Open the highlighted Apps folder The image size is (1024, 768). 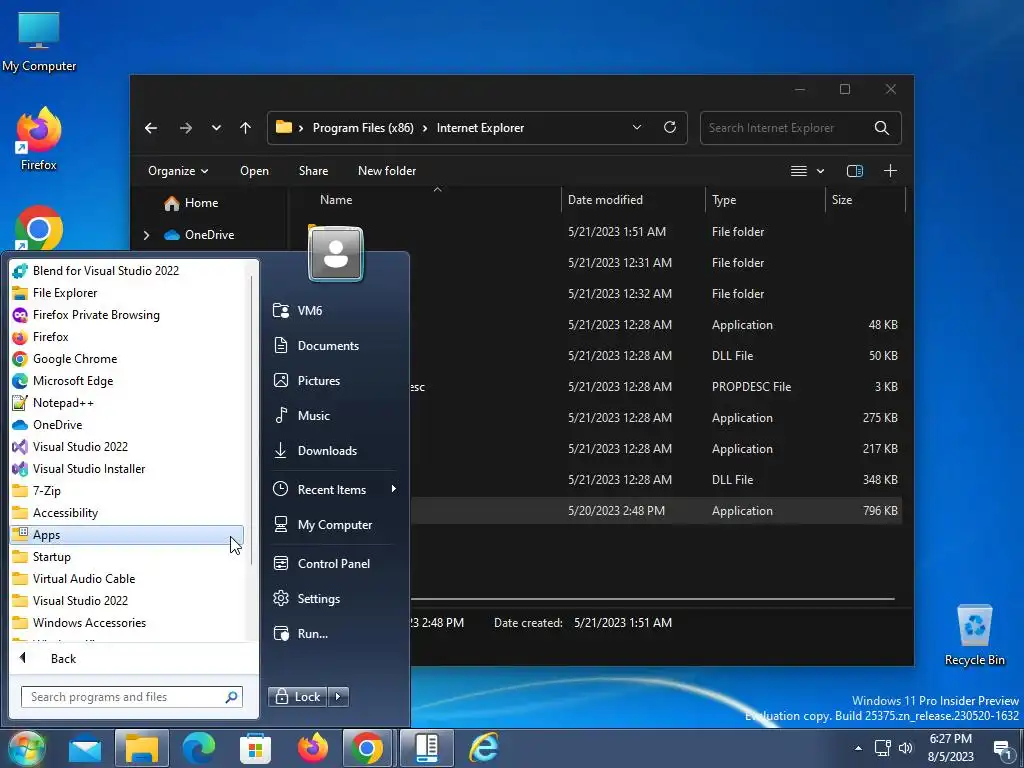(x=127, y=535)
